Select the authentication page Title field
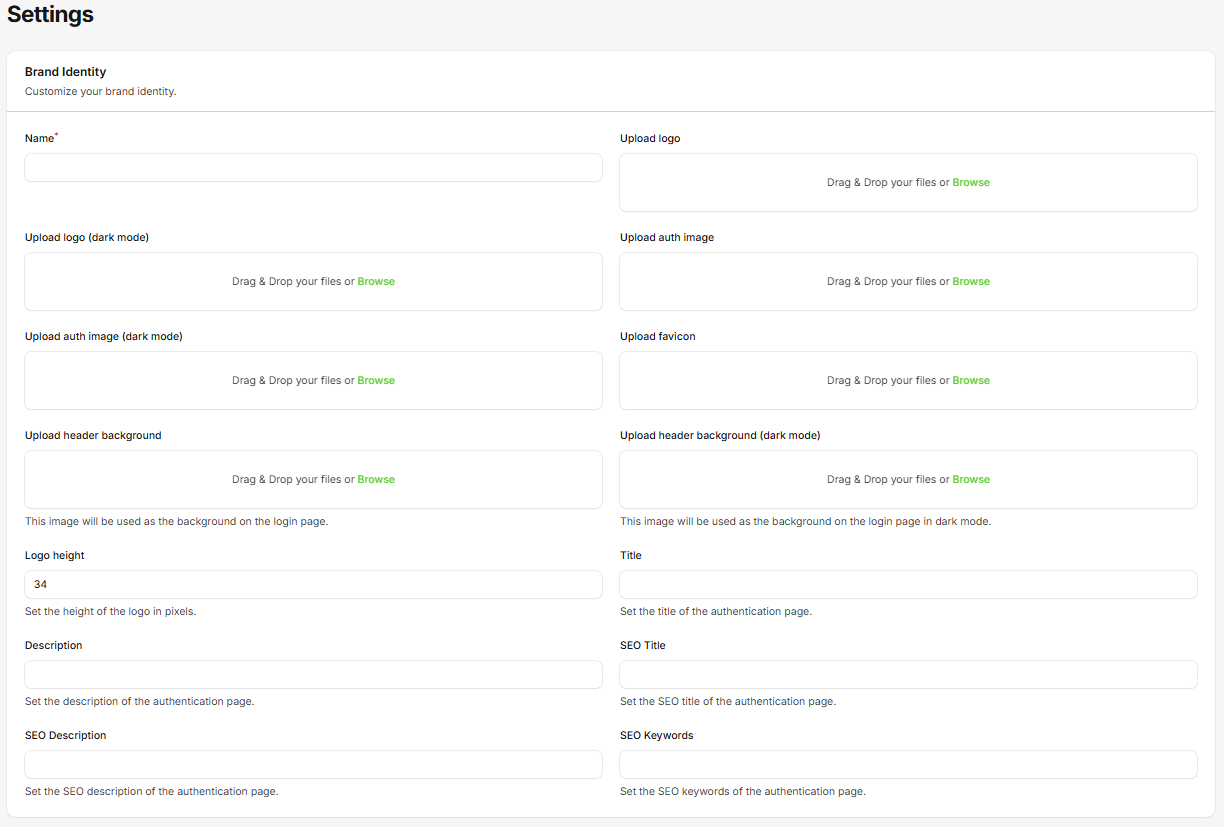 [x=908, y=584]
